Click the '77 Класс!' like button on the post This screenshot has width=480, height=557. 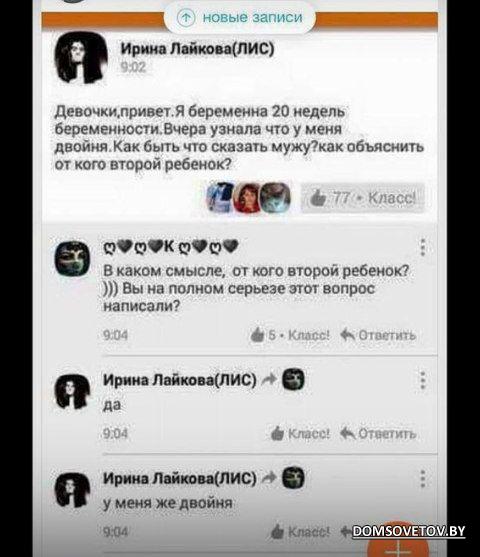click(x=363, y=198)
